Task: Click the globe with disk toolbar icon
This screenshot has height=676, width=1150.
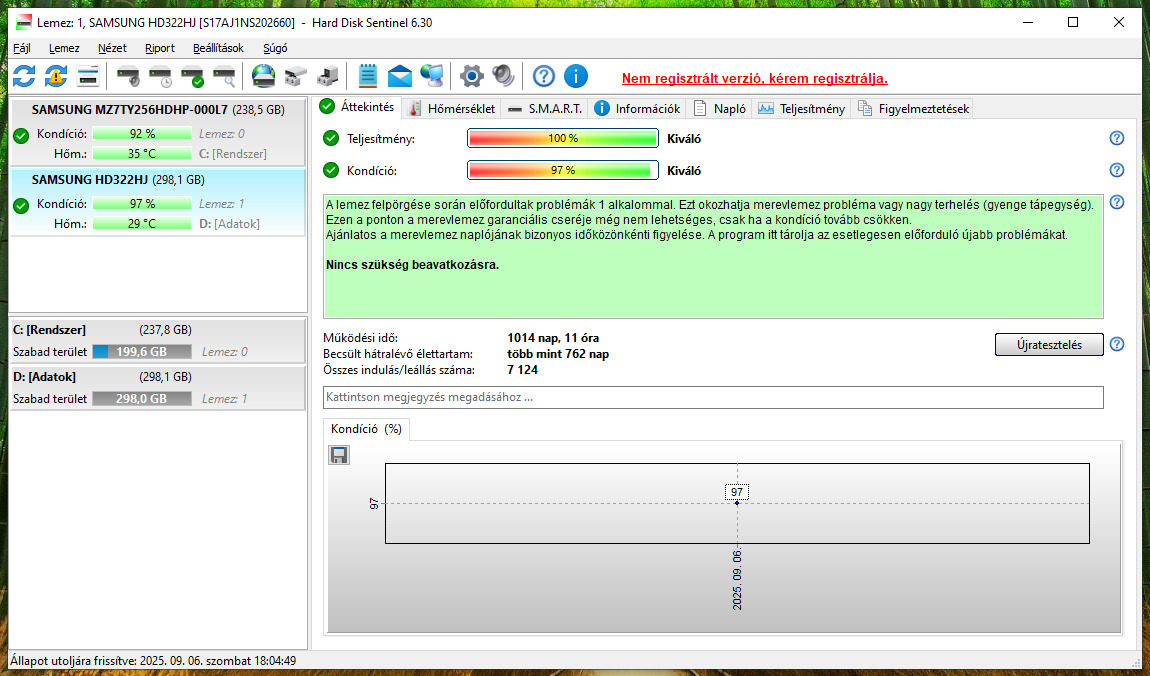Action: click(263, 76)
